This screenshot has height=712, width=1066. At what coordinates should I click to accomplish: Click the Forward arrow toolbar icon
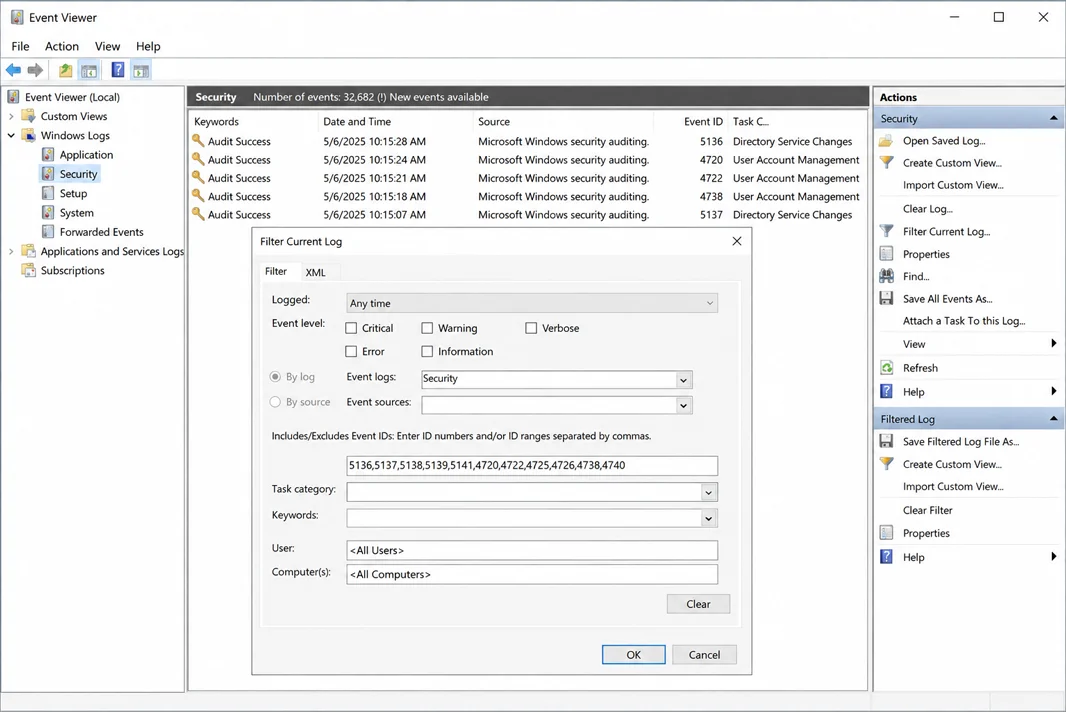pos(35,70)
